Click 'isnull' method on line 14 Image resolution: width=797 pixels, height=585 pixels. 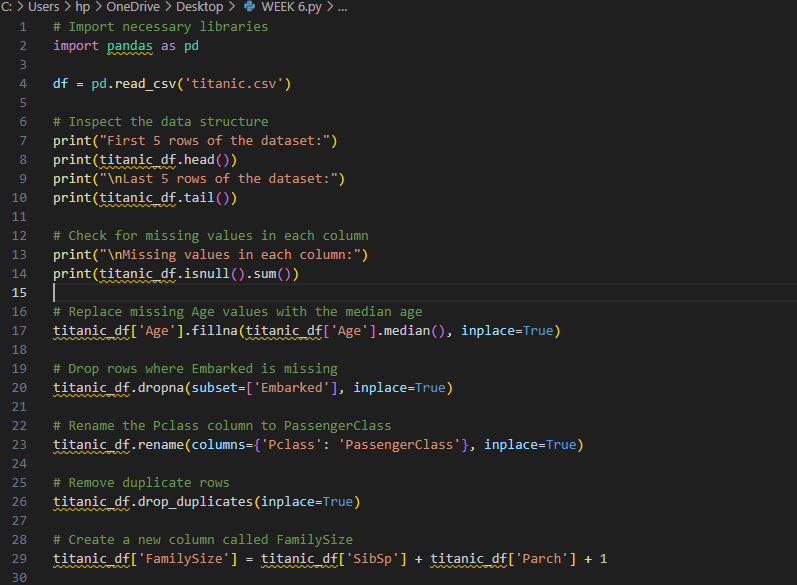point(207,274)
